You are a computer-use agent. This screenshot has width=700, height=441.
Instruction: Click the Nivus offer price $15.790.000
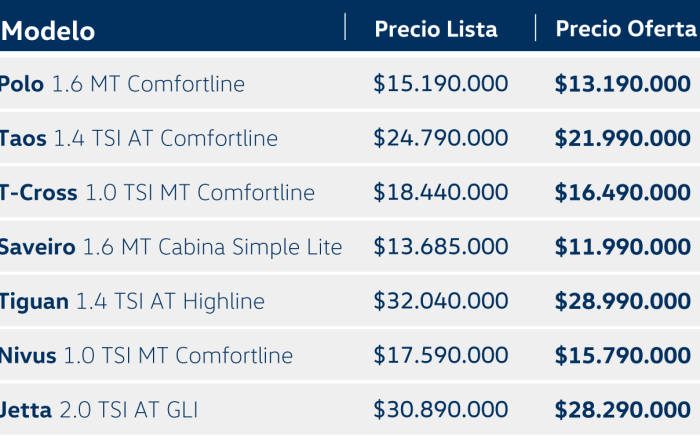[623, 355]
